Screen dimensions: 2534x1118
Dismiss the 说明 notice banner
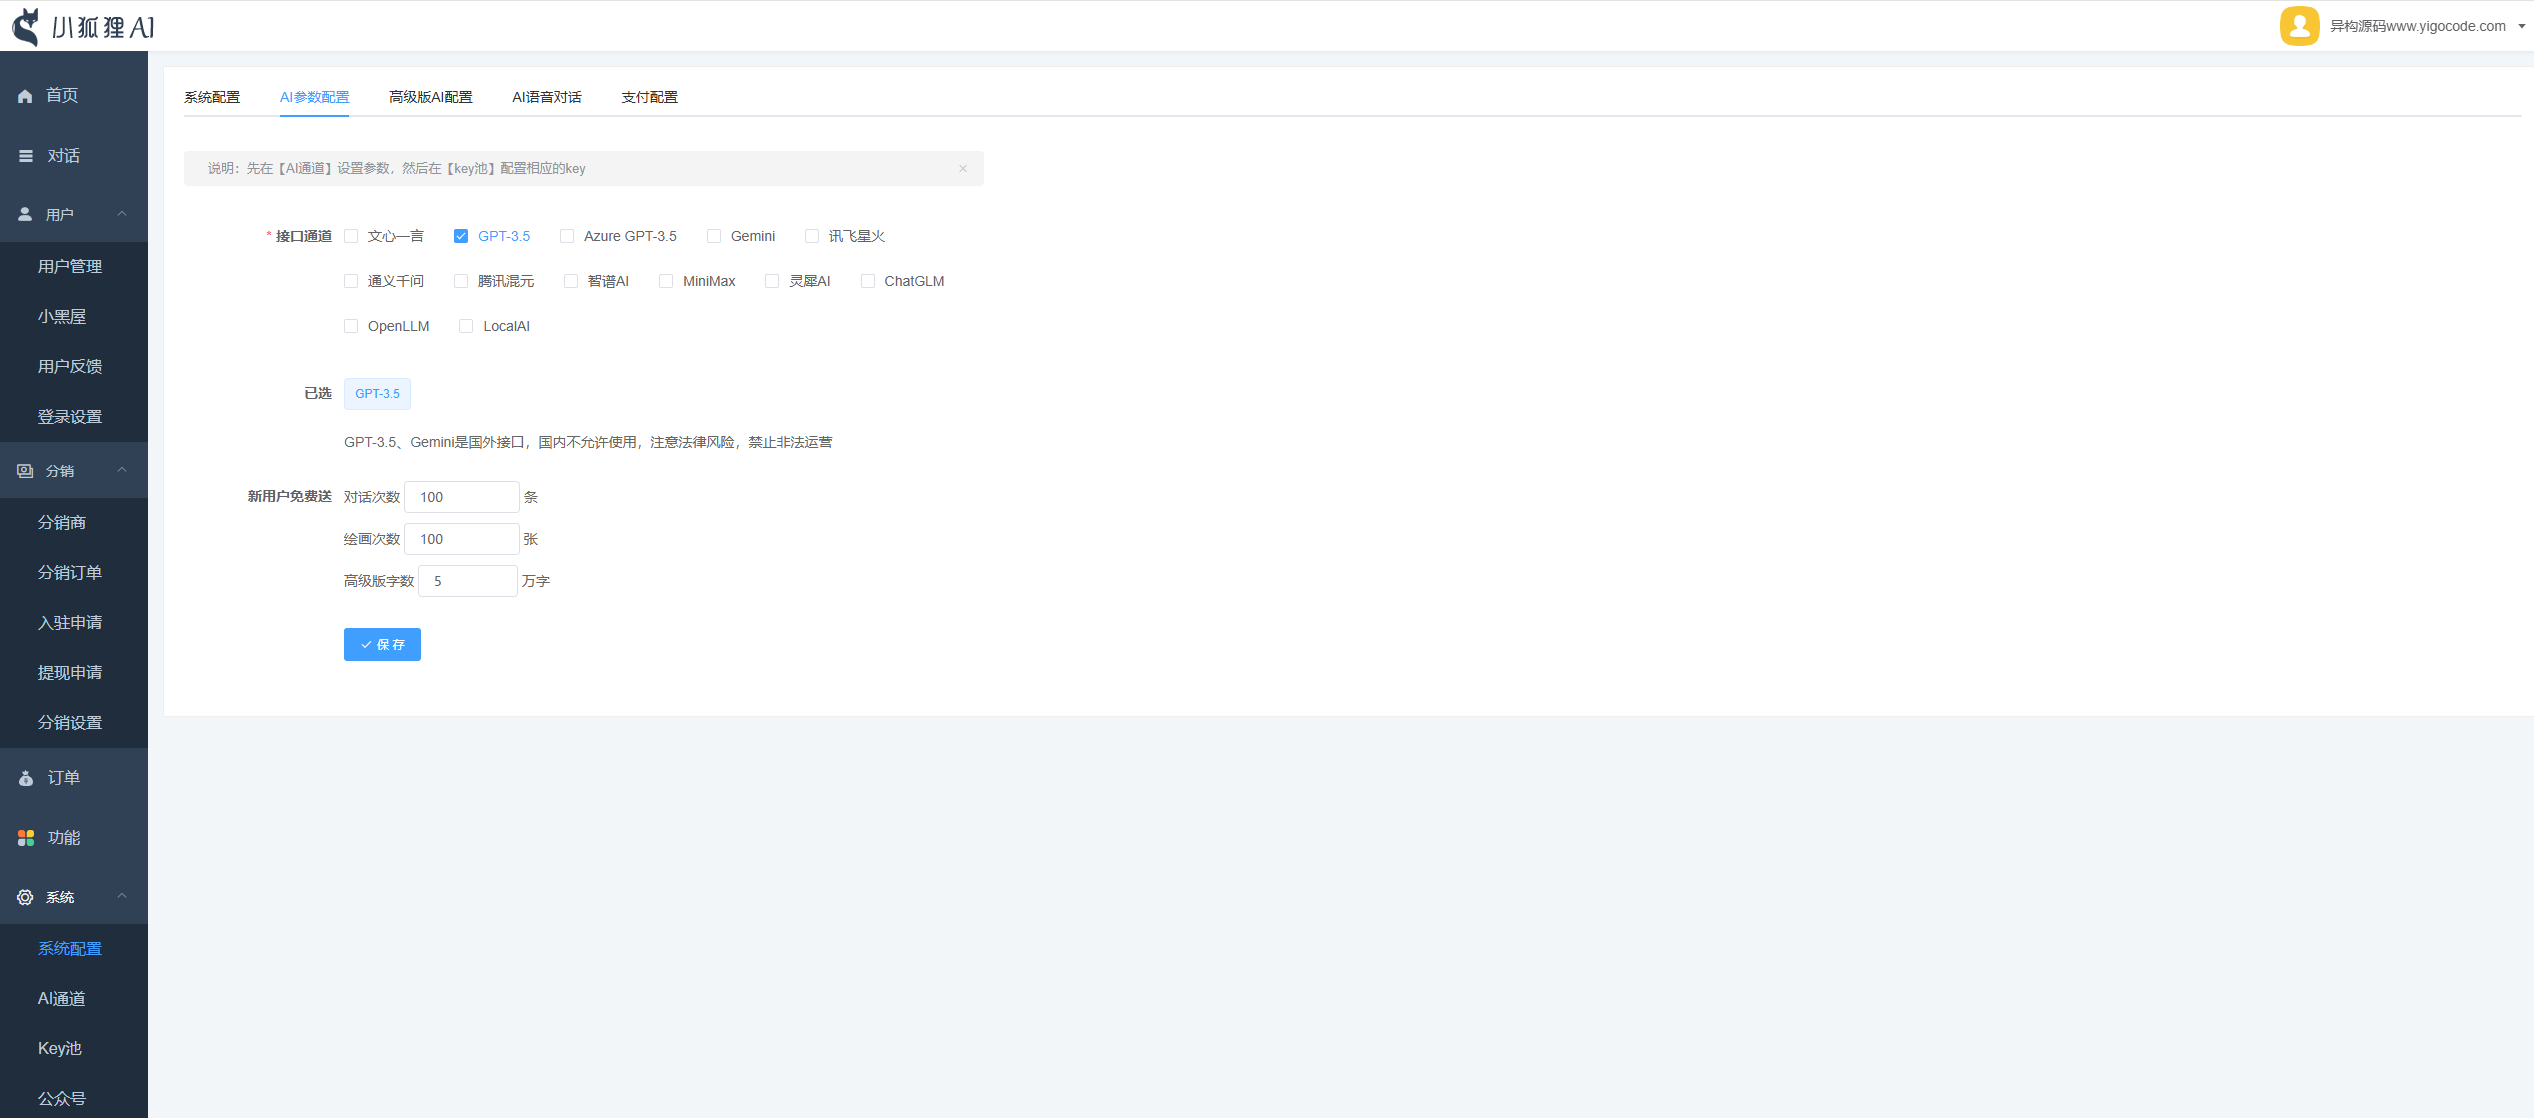(962, 169)
